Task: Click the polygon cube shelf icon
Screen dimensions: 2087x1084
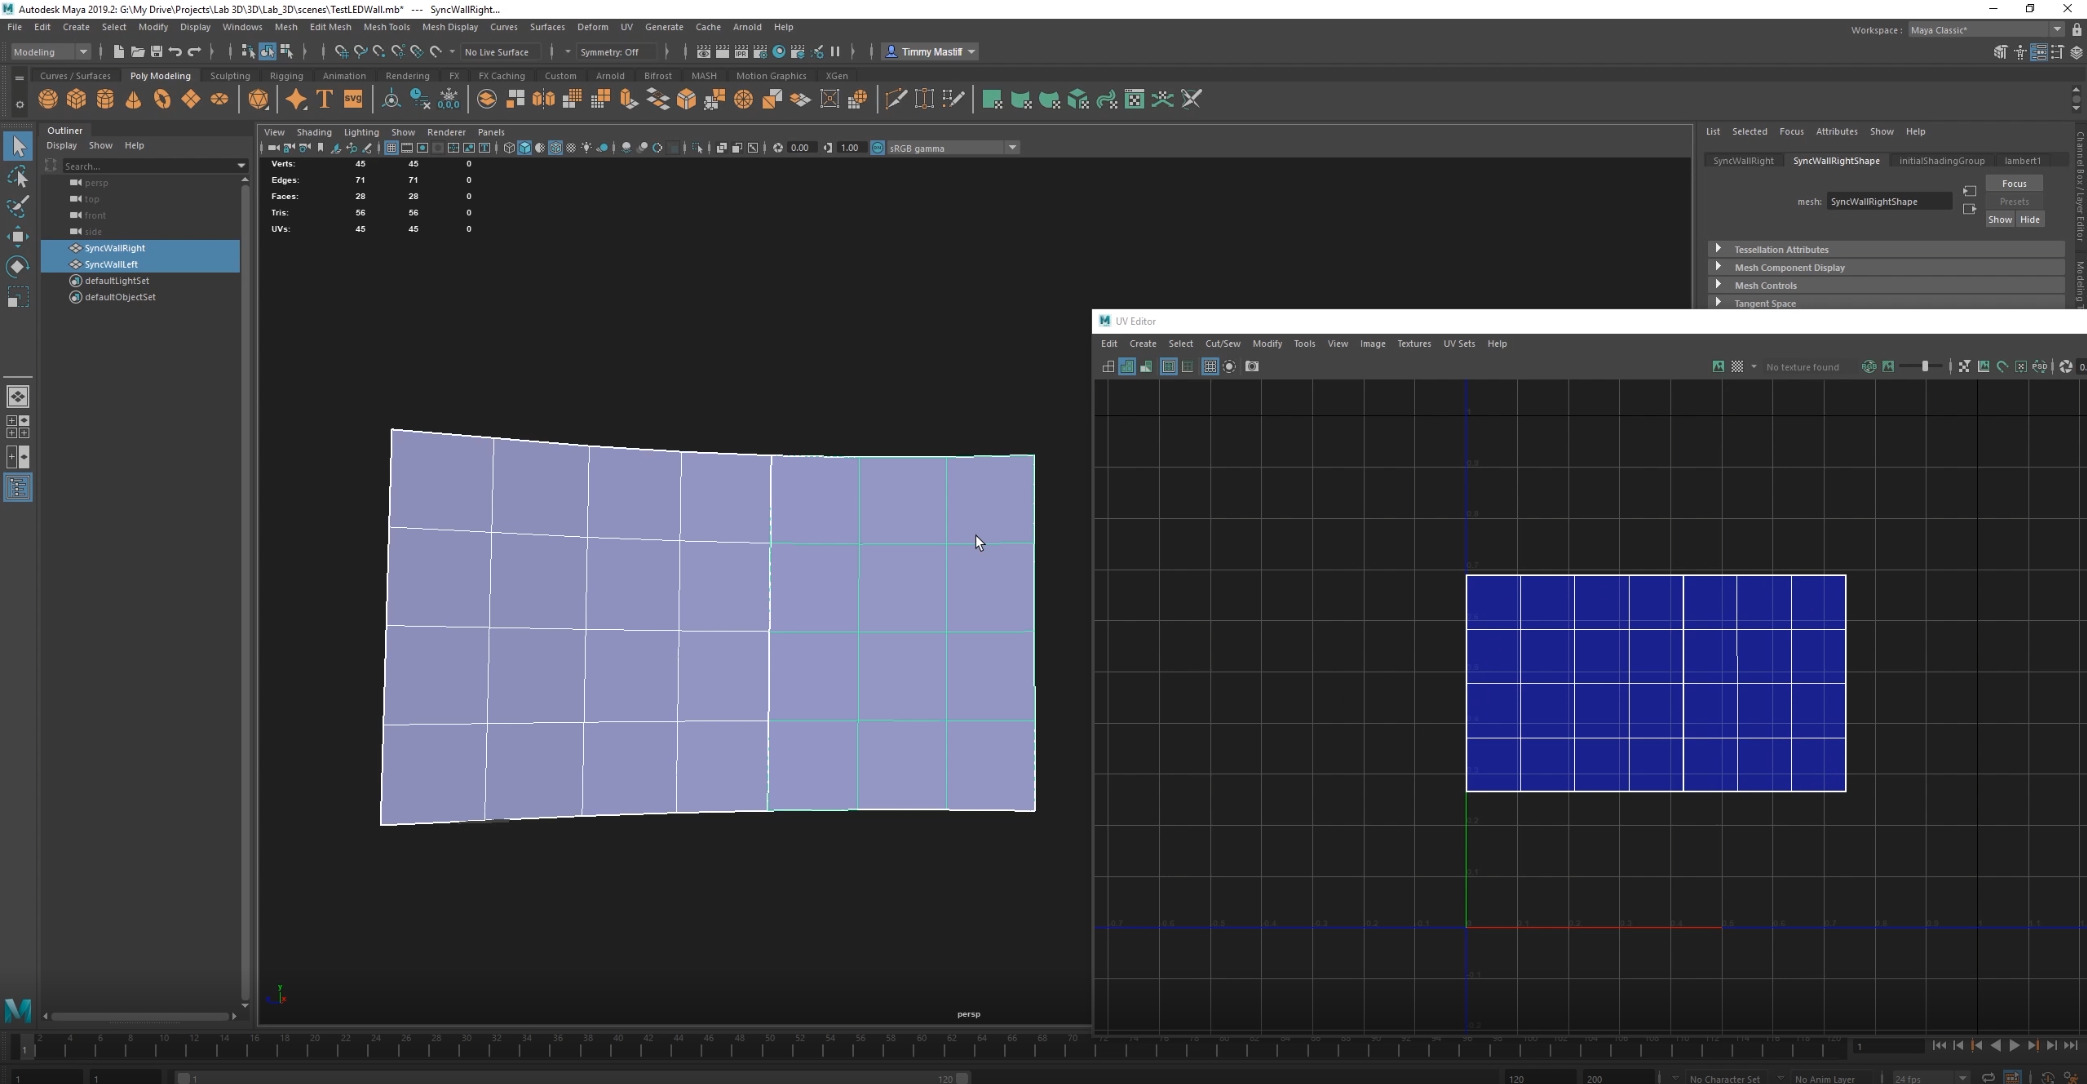Action: [x=76, y=99]
